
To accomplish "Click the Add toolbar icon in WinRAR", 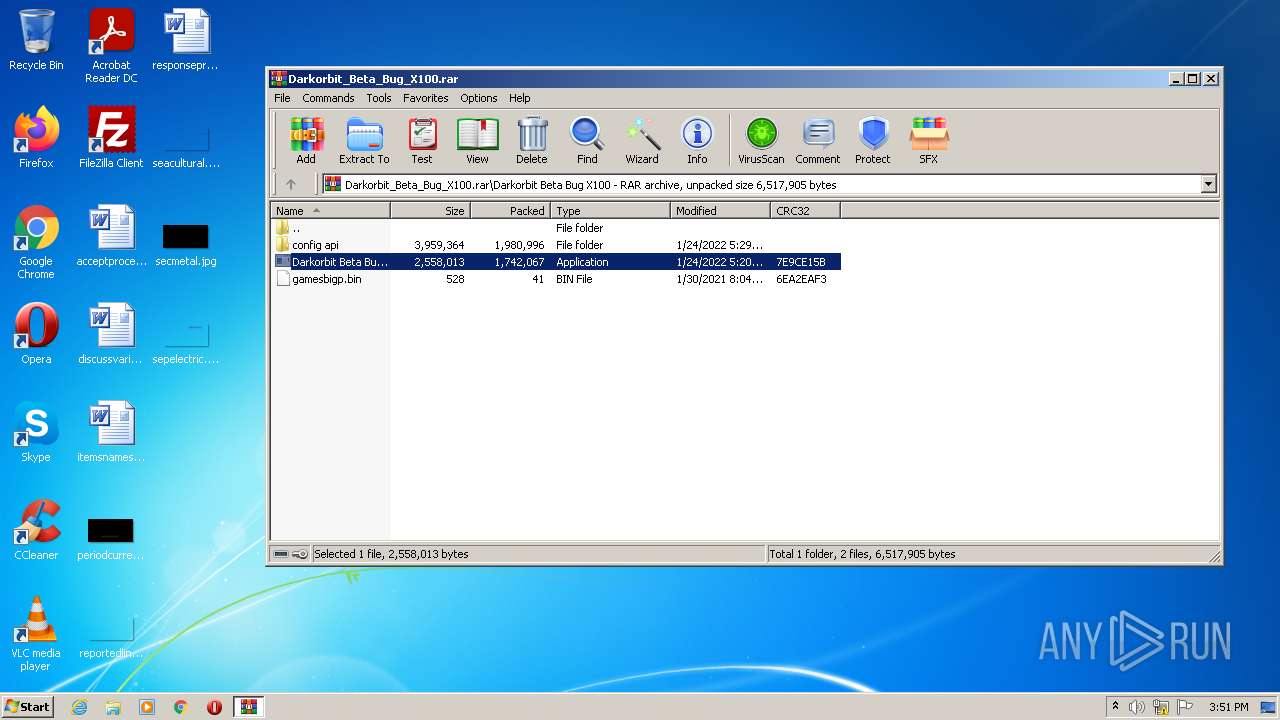I will pos(306,140).
